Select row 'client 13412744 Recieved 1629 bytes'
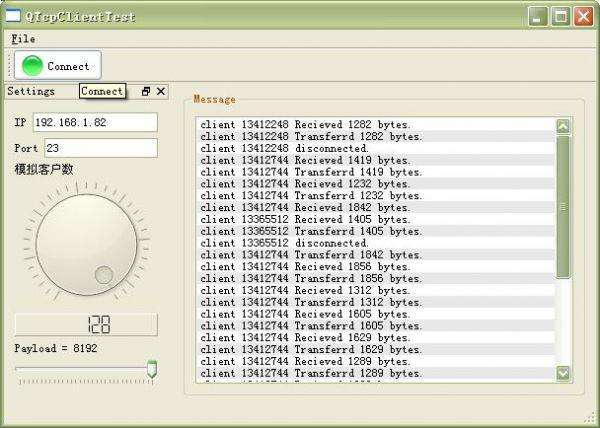600x428 pixels. pos(375,338)
